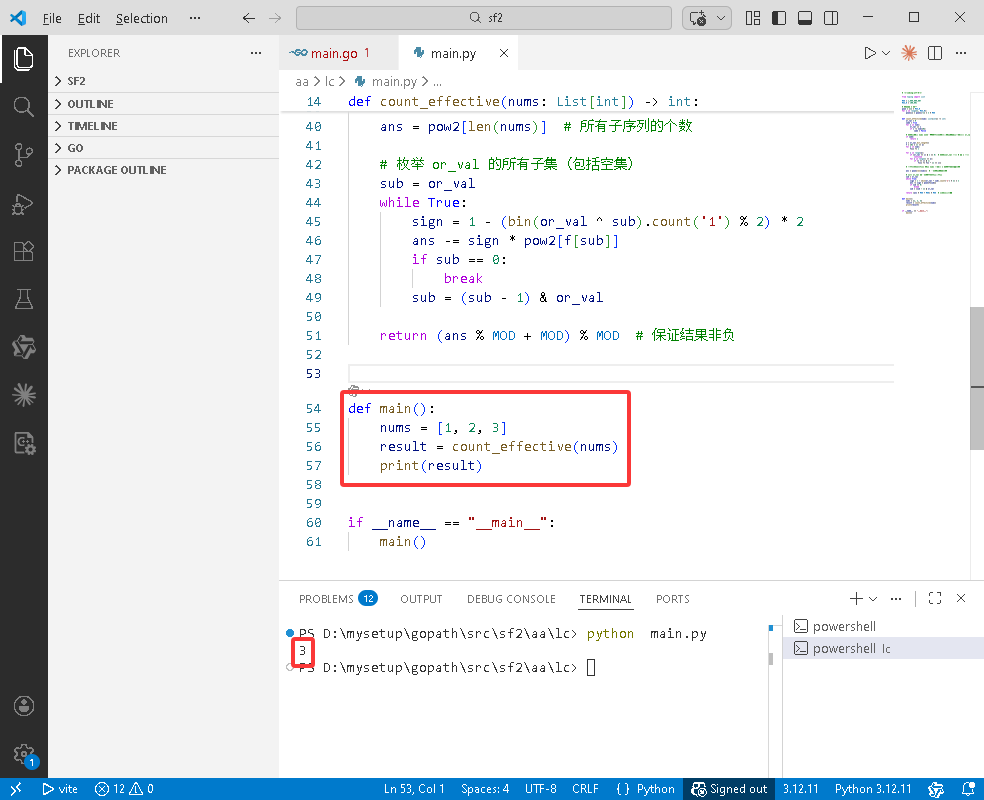Click the orange starburst icon in editor toolbar
The height and width of the screenshot is (800, 984).
[x=909, y=53]
